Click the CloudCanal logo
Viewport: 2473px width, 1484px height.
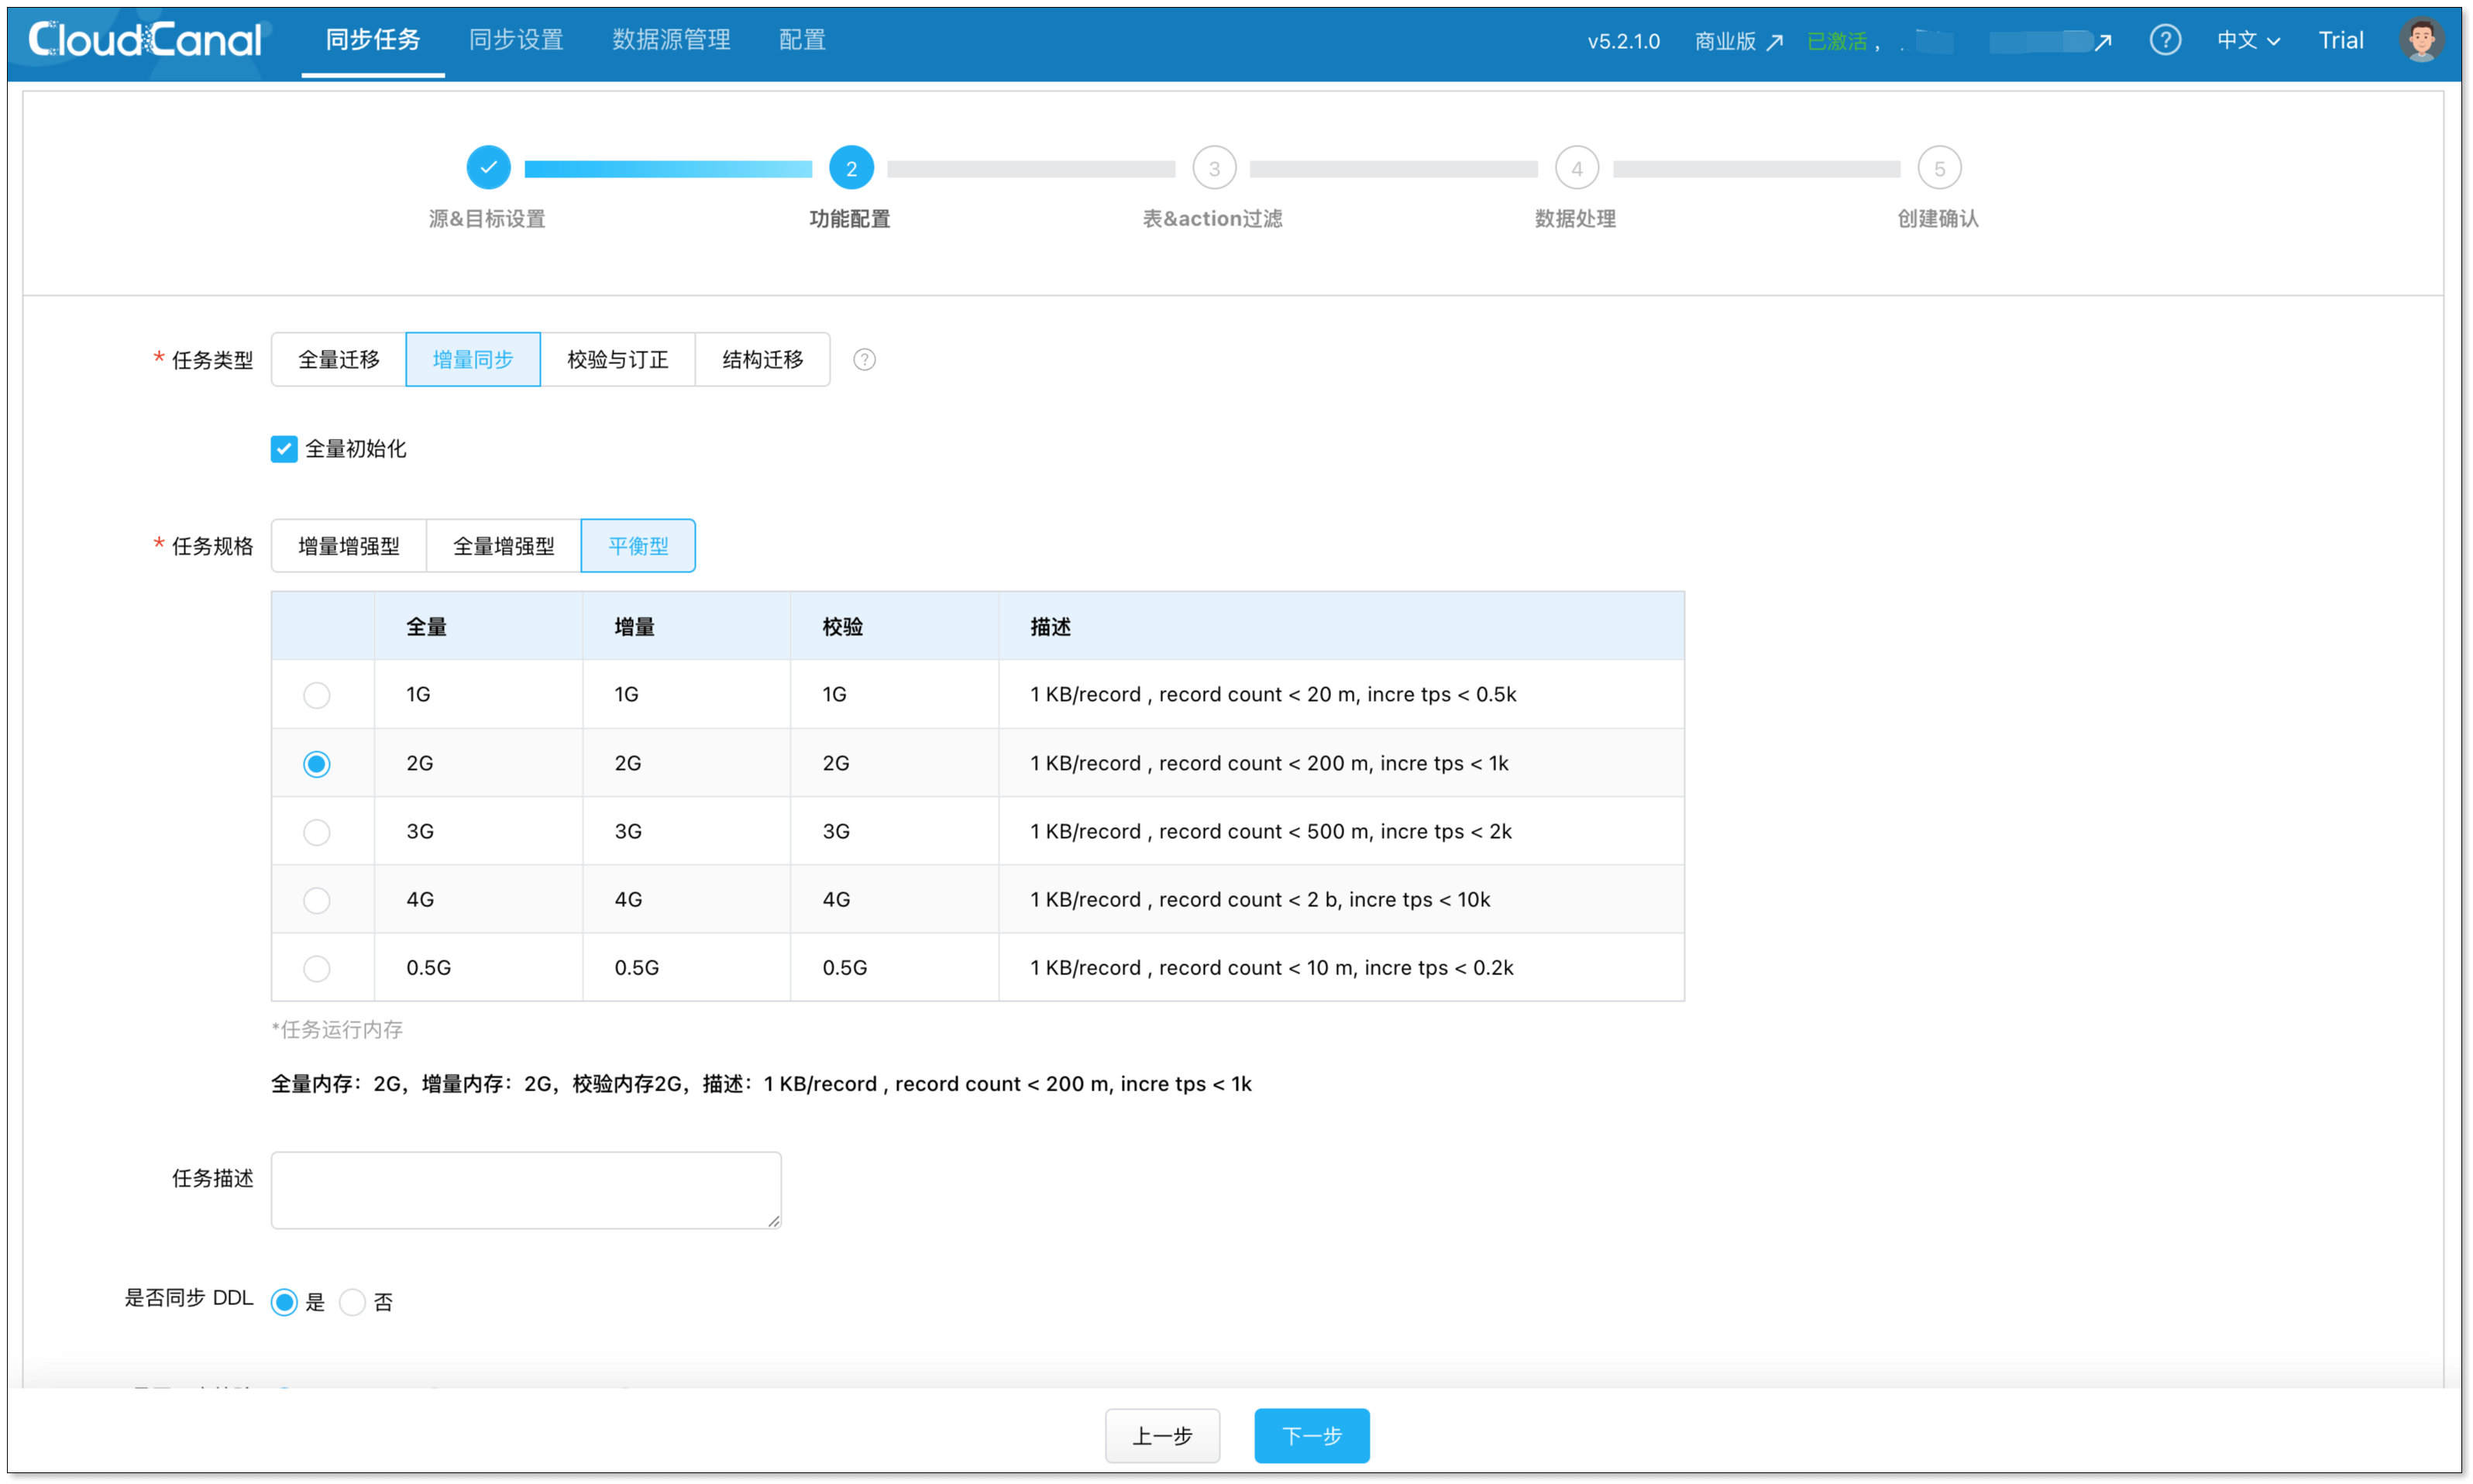(x=143, y=39)
